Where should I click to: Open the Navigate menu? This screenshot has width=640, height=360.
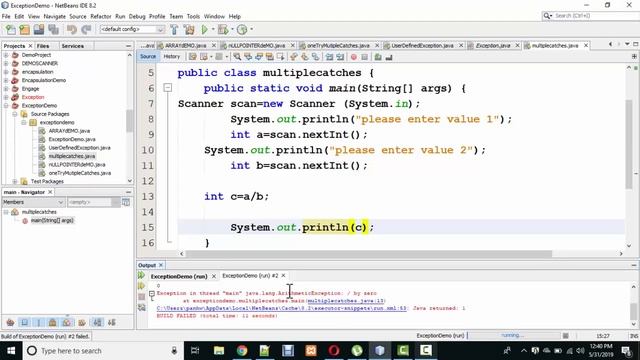click(x=55, y=16)
